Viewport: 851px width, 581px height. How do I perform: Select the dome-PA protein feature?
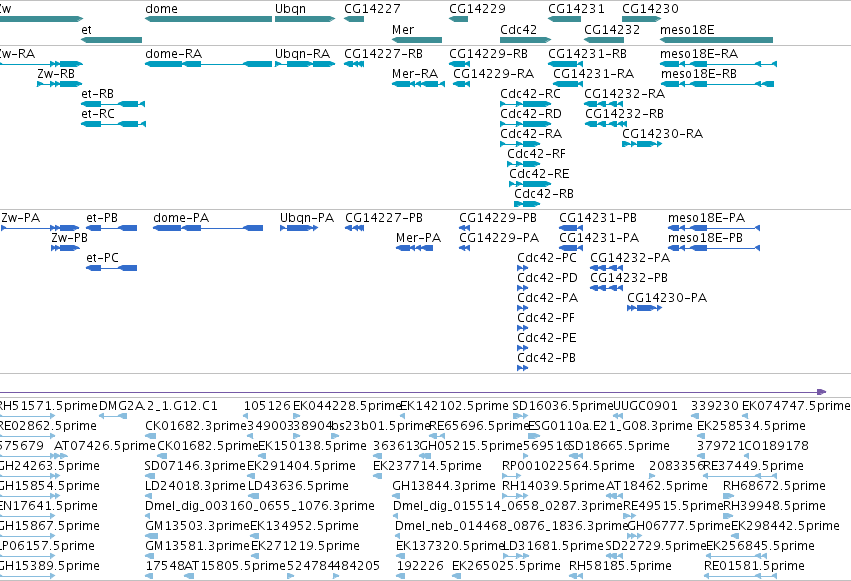click(208, 228)
